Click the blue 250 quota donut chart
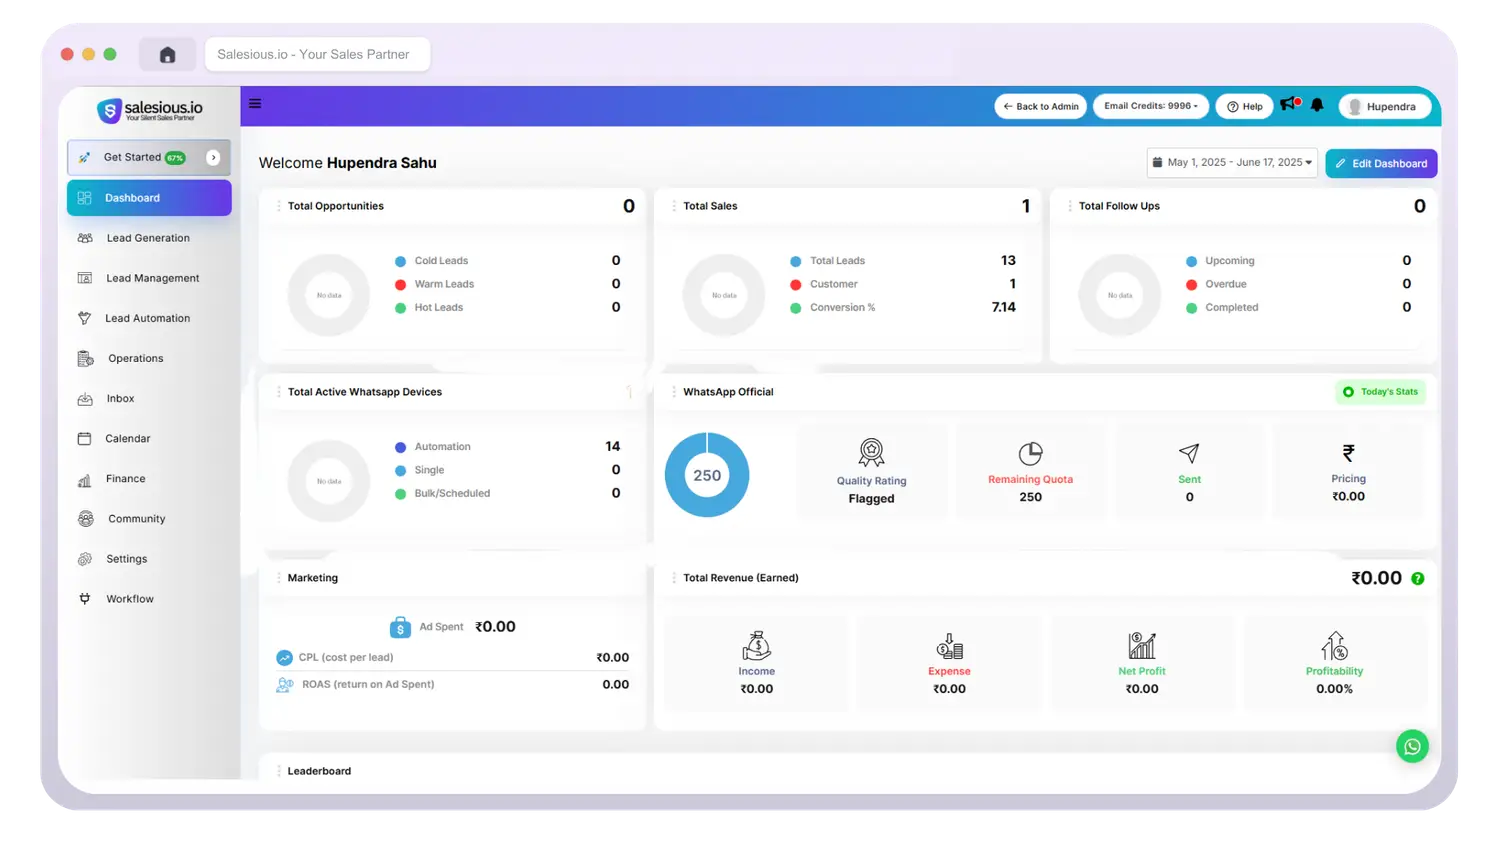 pyautogui.click(x=707, y=475)
